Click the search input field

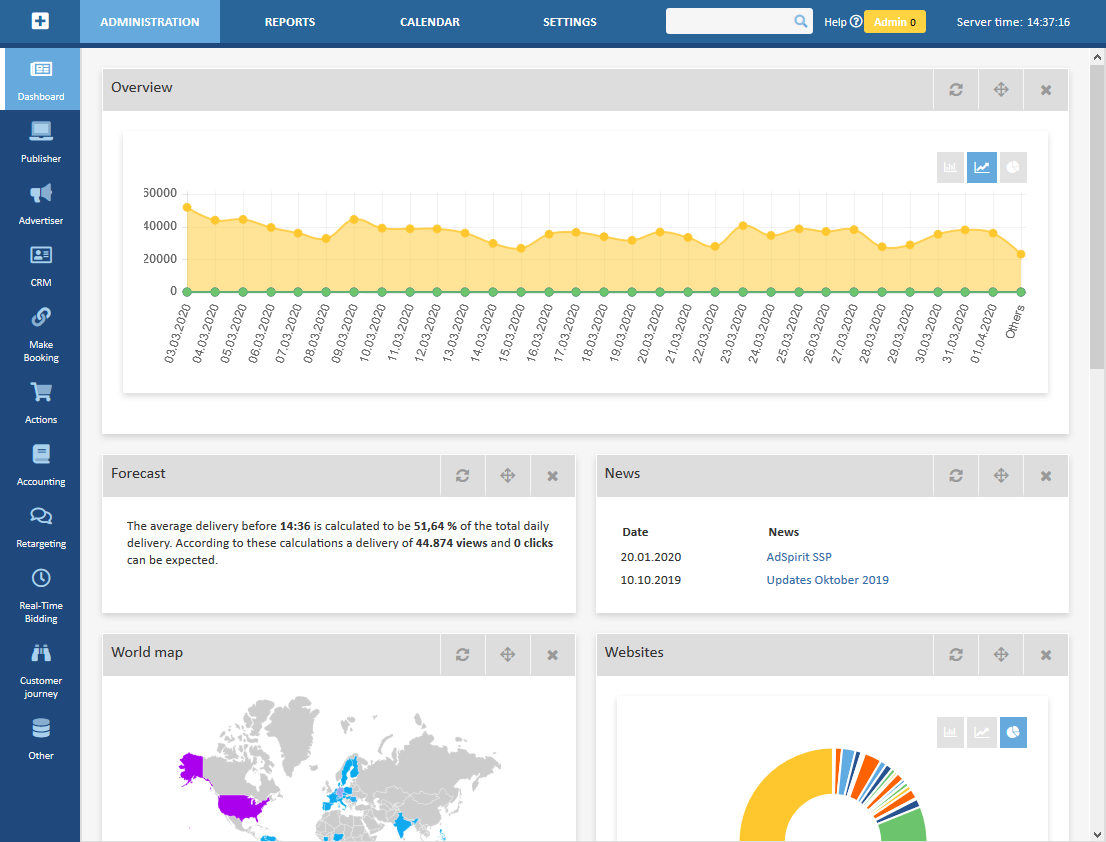730,21
